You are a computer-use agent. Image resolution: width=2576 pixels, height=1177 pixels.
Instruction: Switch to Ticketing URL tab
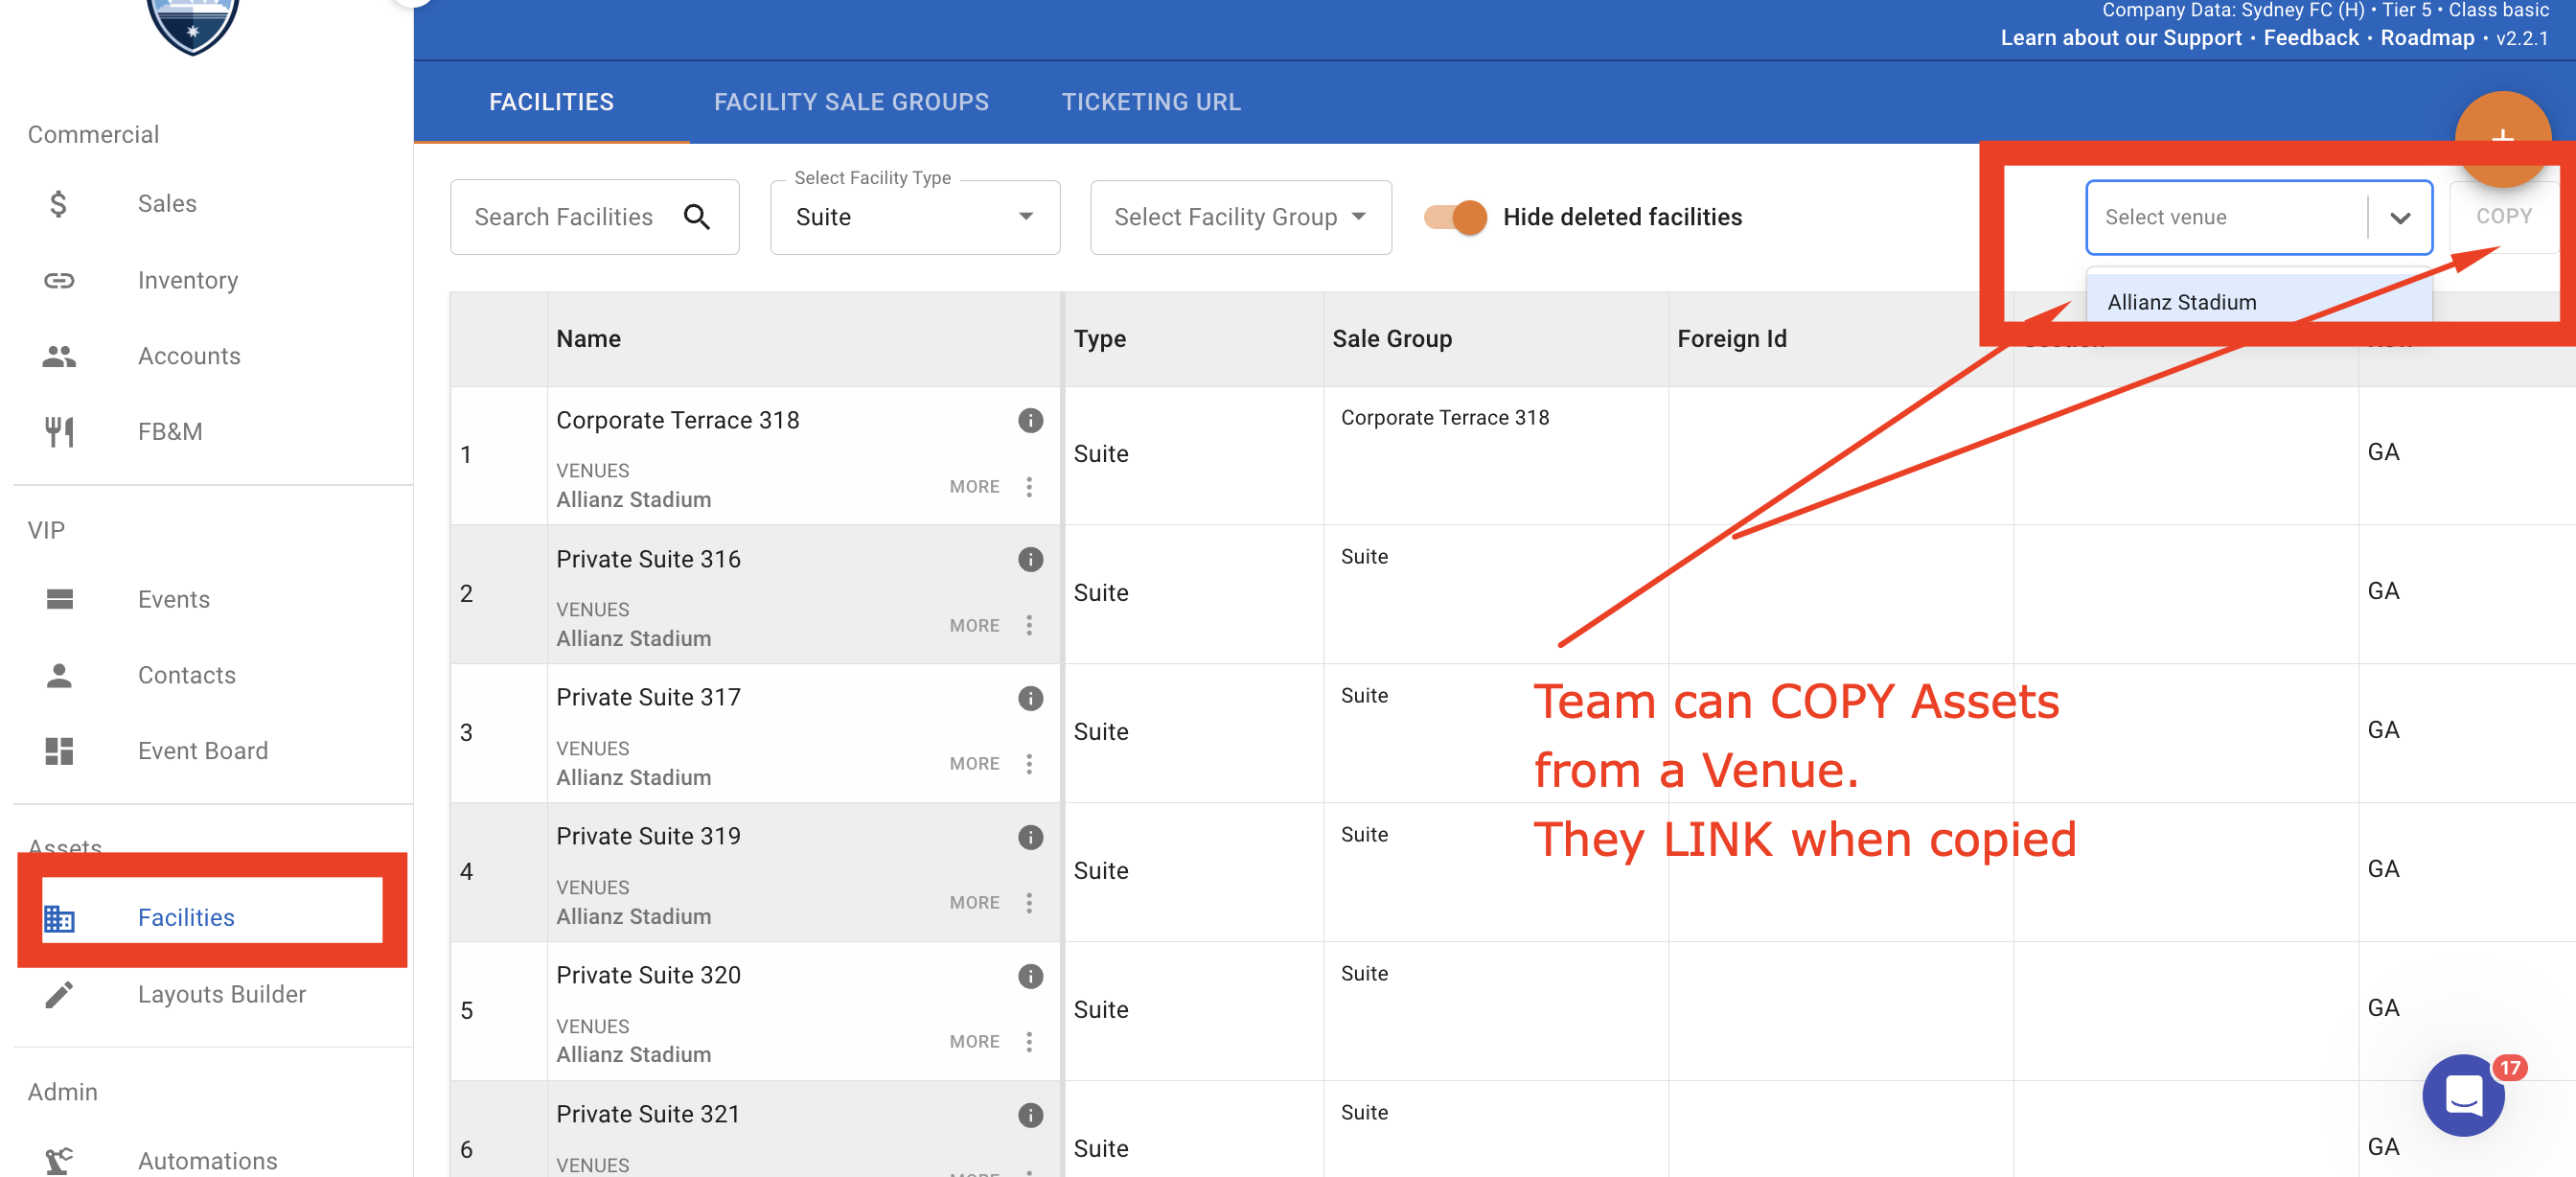1150,102
